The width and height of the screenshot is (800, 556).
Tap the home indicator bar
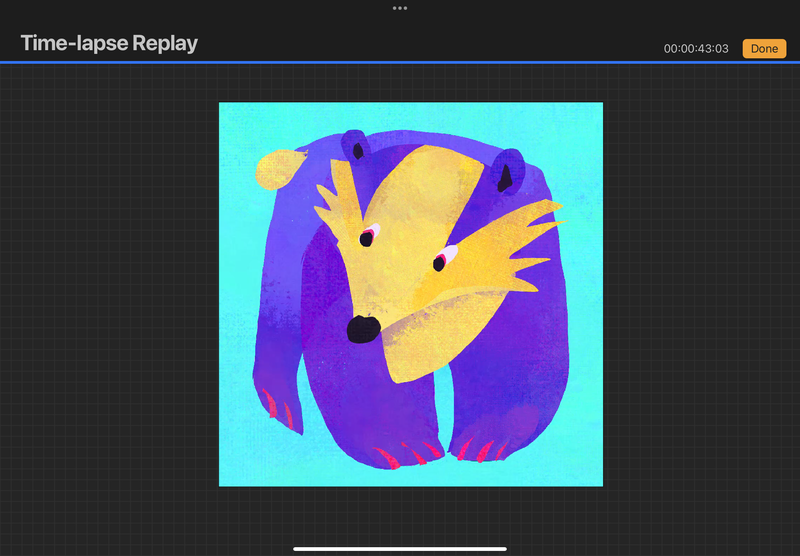[x=400, y=548]
